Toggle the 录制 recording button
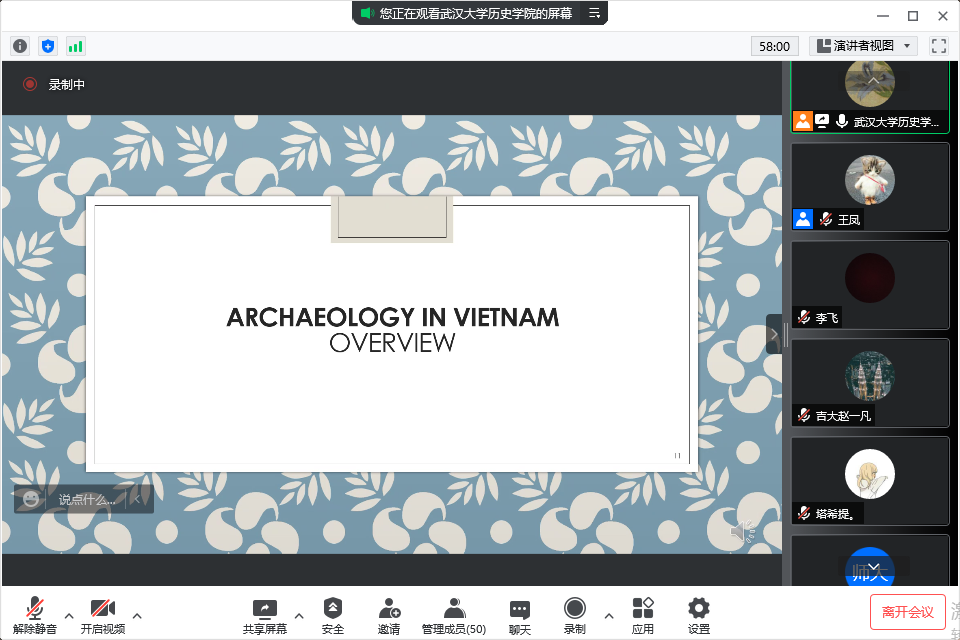960x640 pixels. (575, 615)
